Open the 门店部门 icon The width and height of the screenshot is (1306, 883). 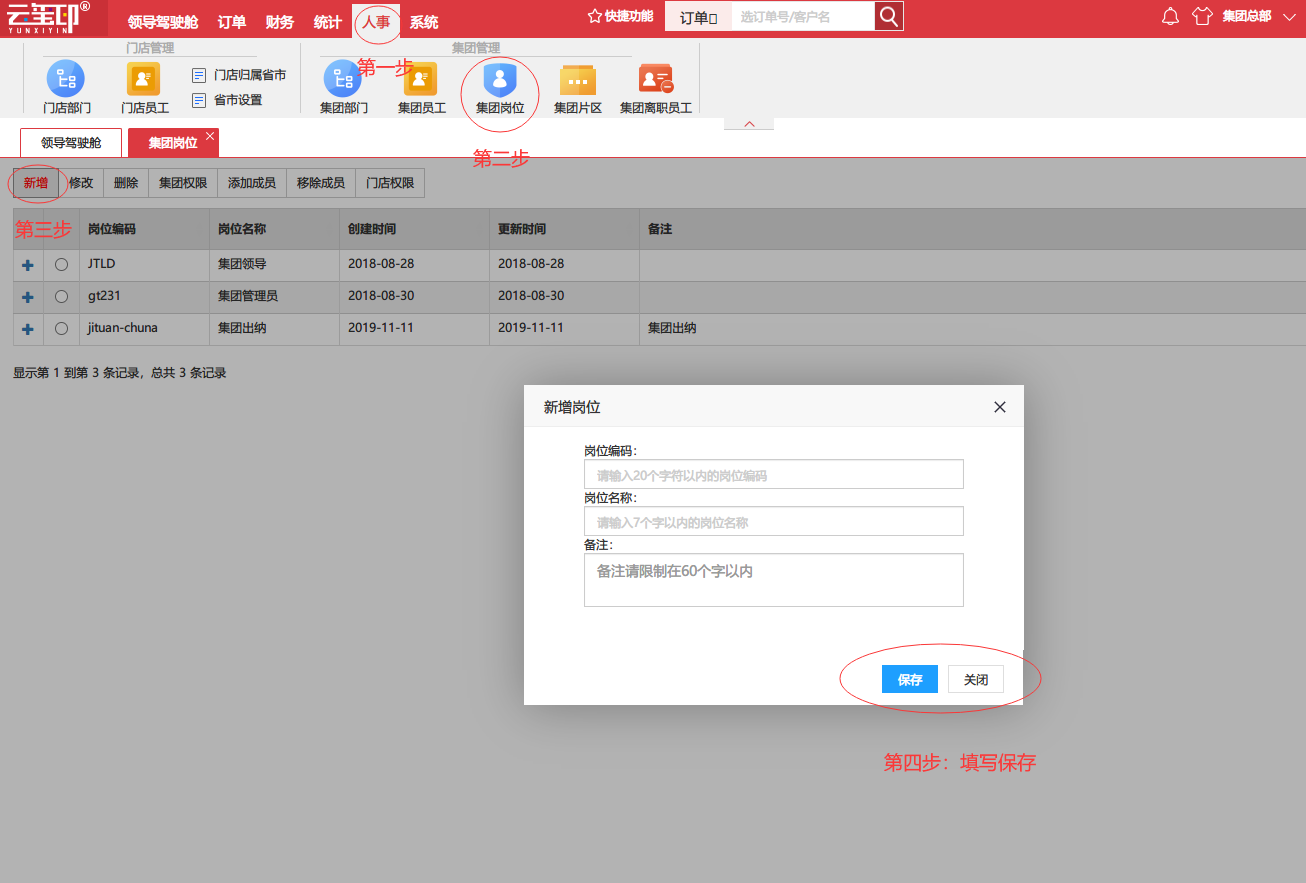tap(66, 79)
